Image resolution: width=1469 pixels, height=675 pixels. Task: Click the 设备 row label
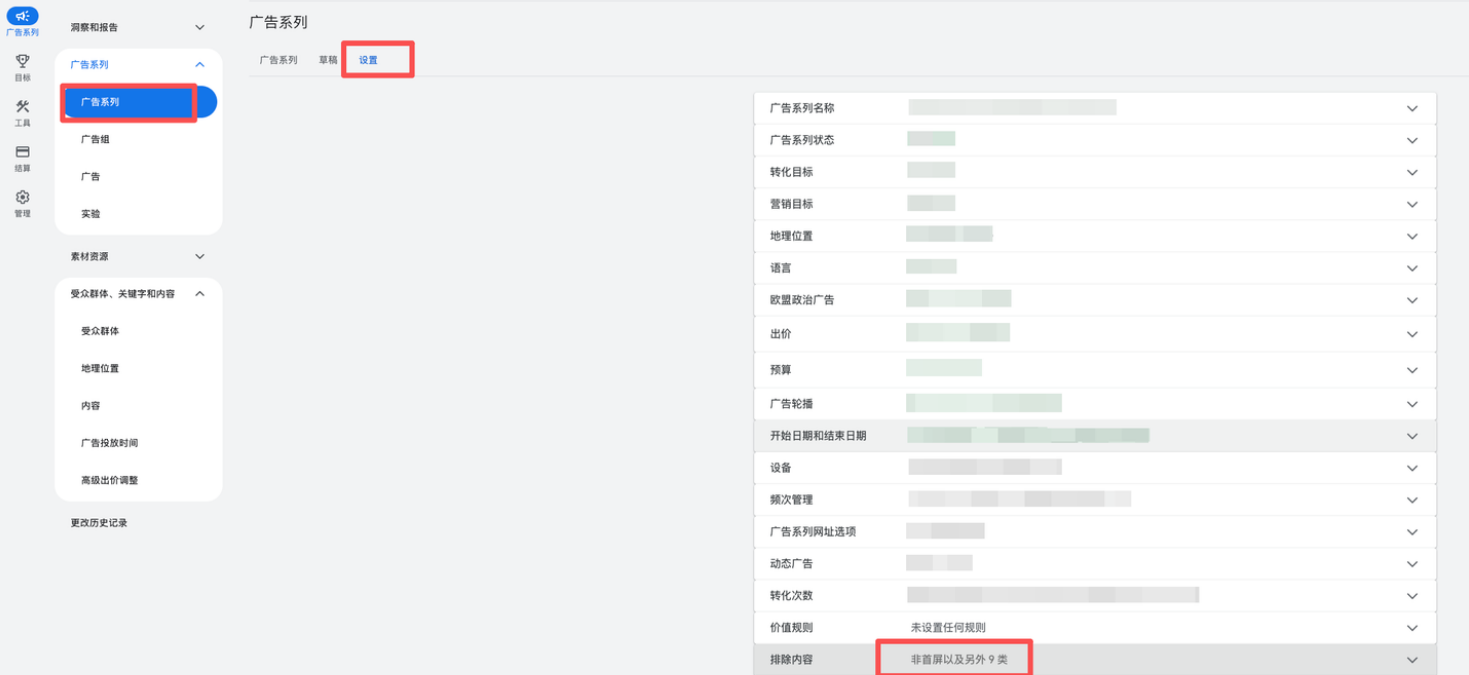pos(780,468)
